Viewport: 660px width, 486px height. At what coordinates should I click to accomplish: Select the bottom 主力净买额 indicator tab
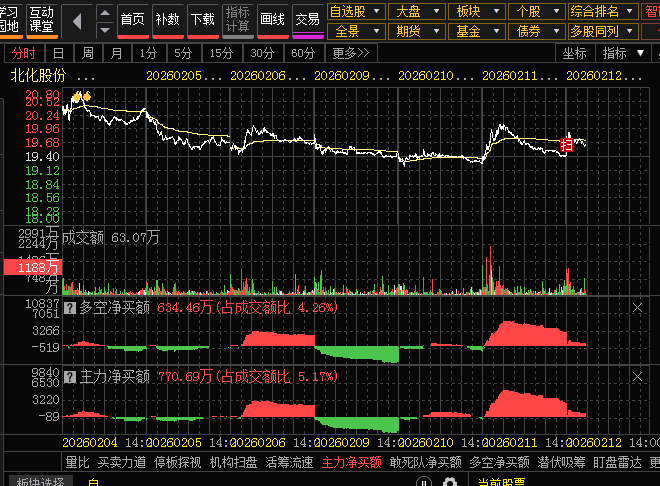(x=351, y=462)
